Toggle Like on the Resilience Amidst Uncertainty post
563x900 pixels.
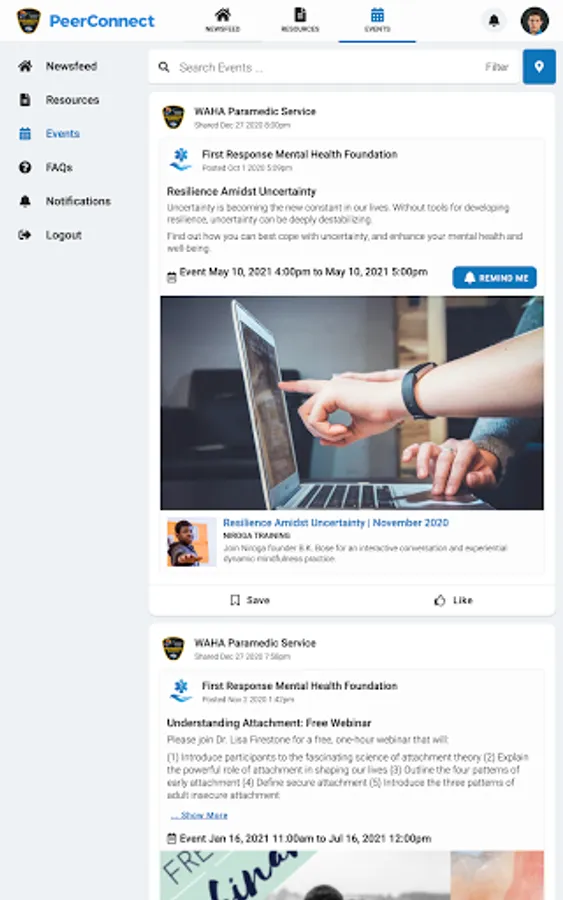click(x=453, y=600)
